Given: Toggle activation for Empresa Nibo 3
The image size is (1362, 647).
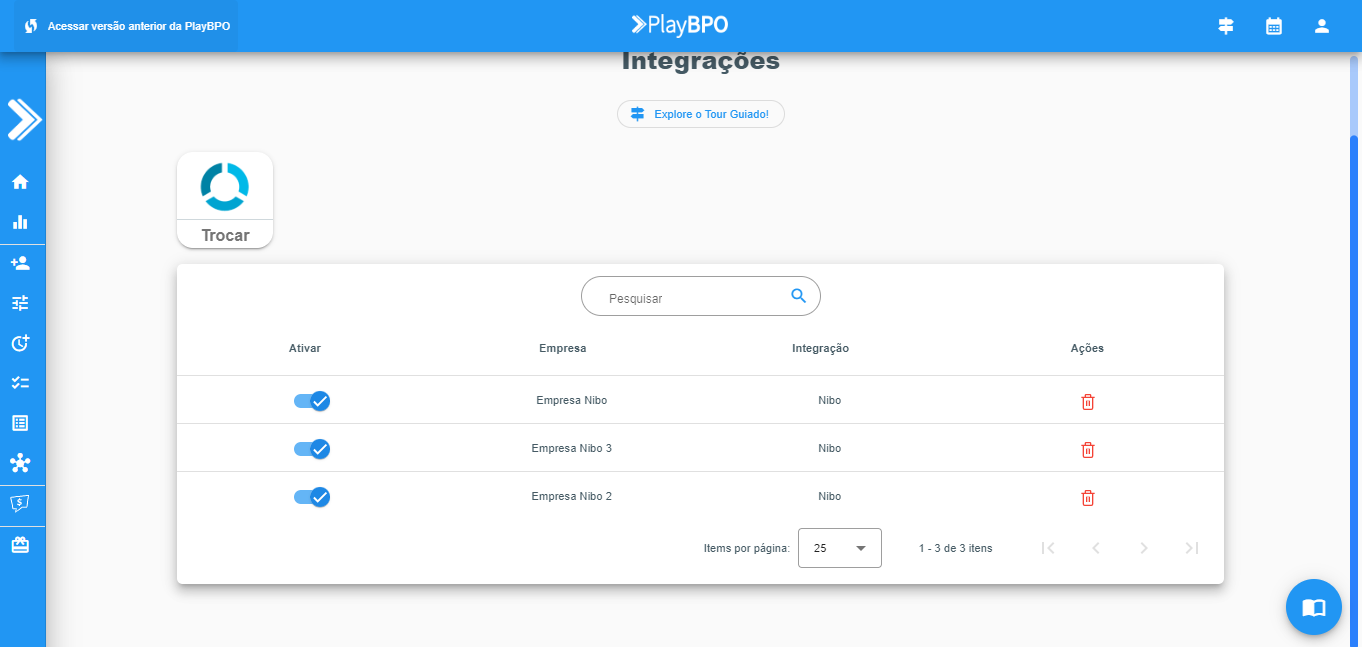Looking at the screenshot, I should 312,449.
